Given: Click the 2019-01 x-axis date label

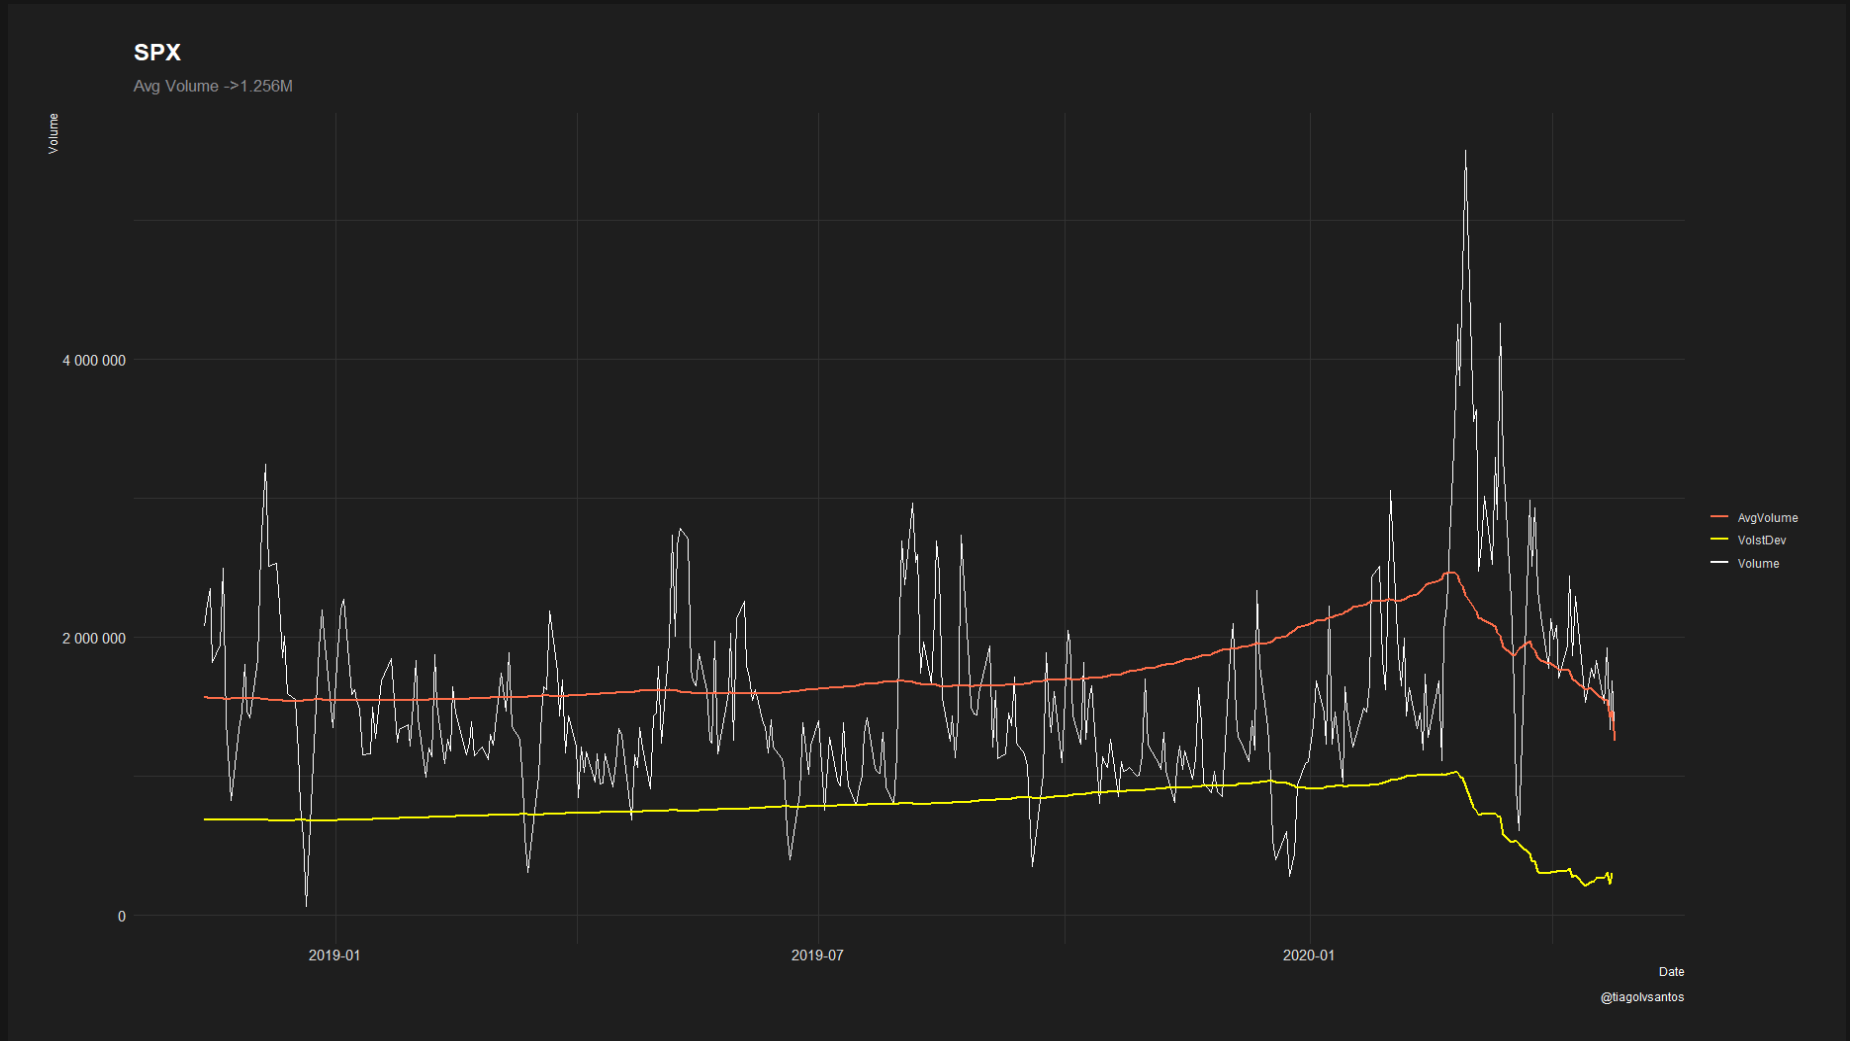Looking at the screenshot, I should 334,955.
